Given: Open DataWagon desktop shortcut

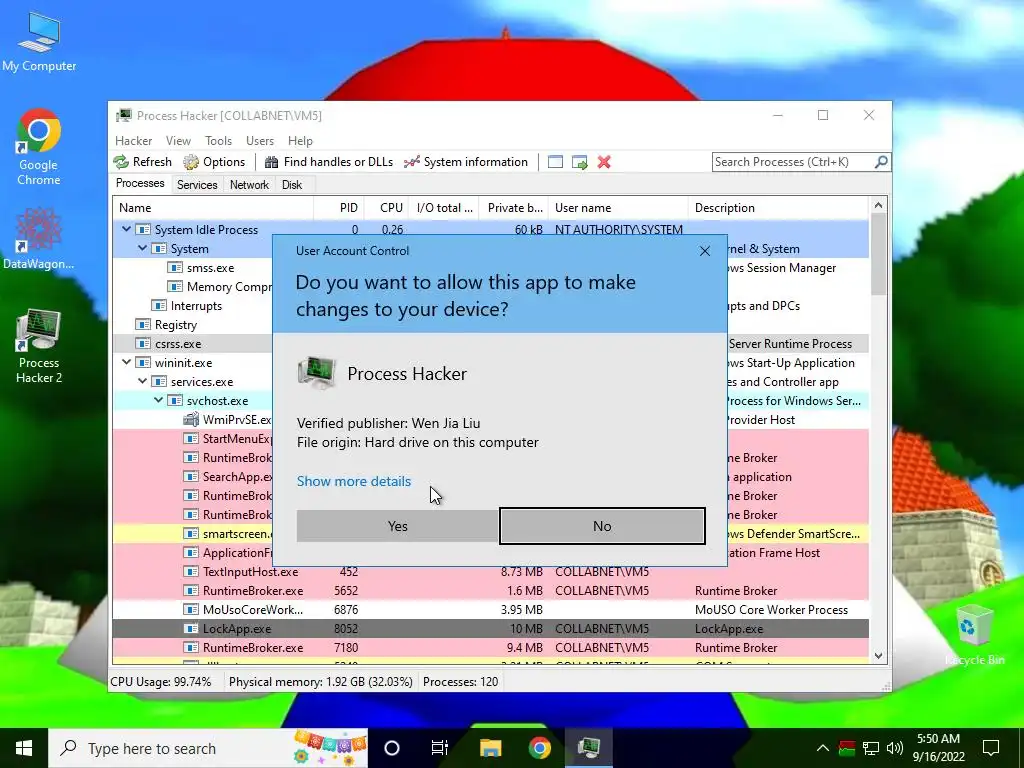Looking at the screenshot, I should 39,238.
